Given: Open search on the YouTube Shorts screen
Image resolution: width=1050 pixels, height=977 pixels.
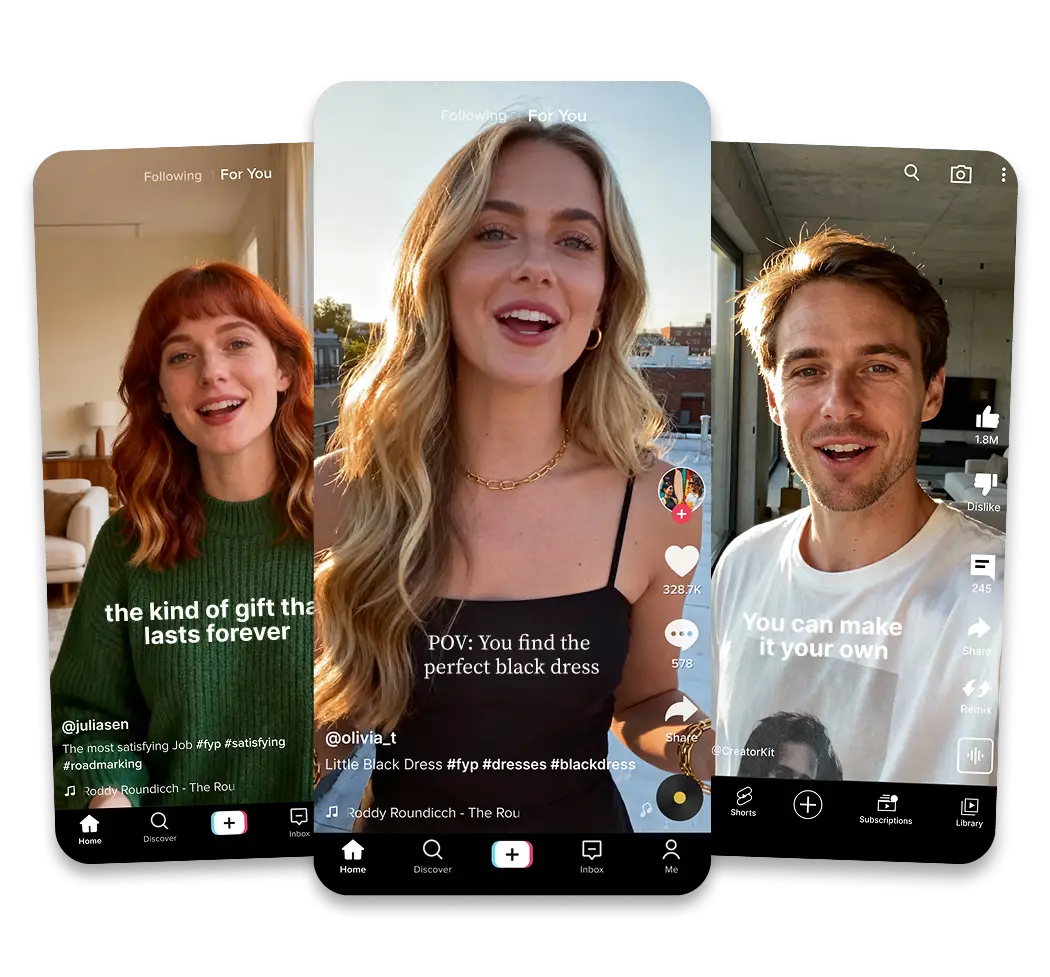Looking at the screenshot, I should tap(911, 173).
